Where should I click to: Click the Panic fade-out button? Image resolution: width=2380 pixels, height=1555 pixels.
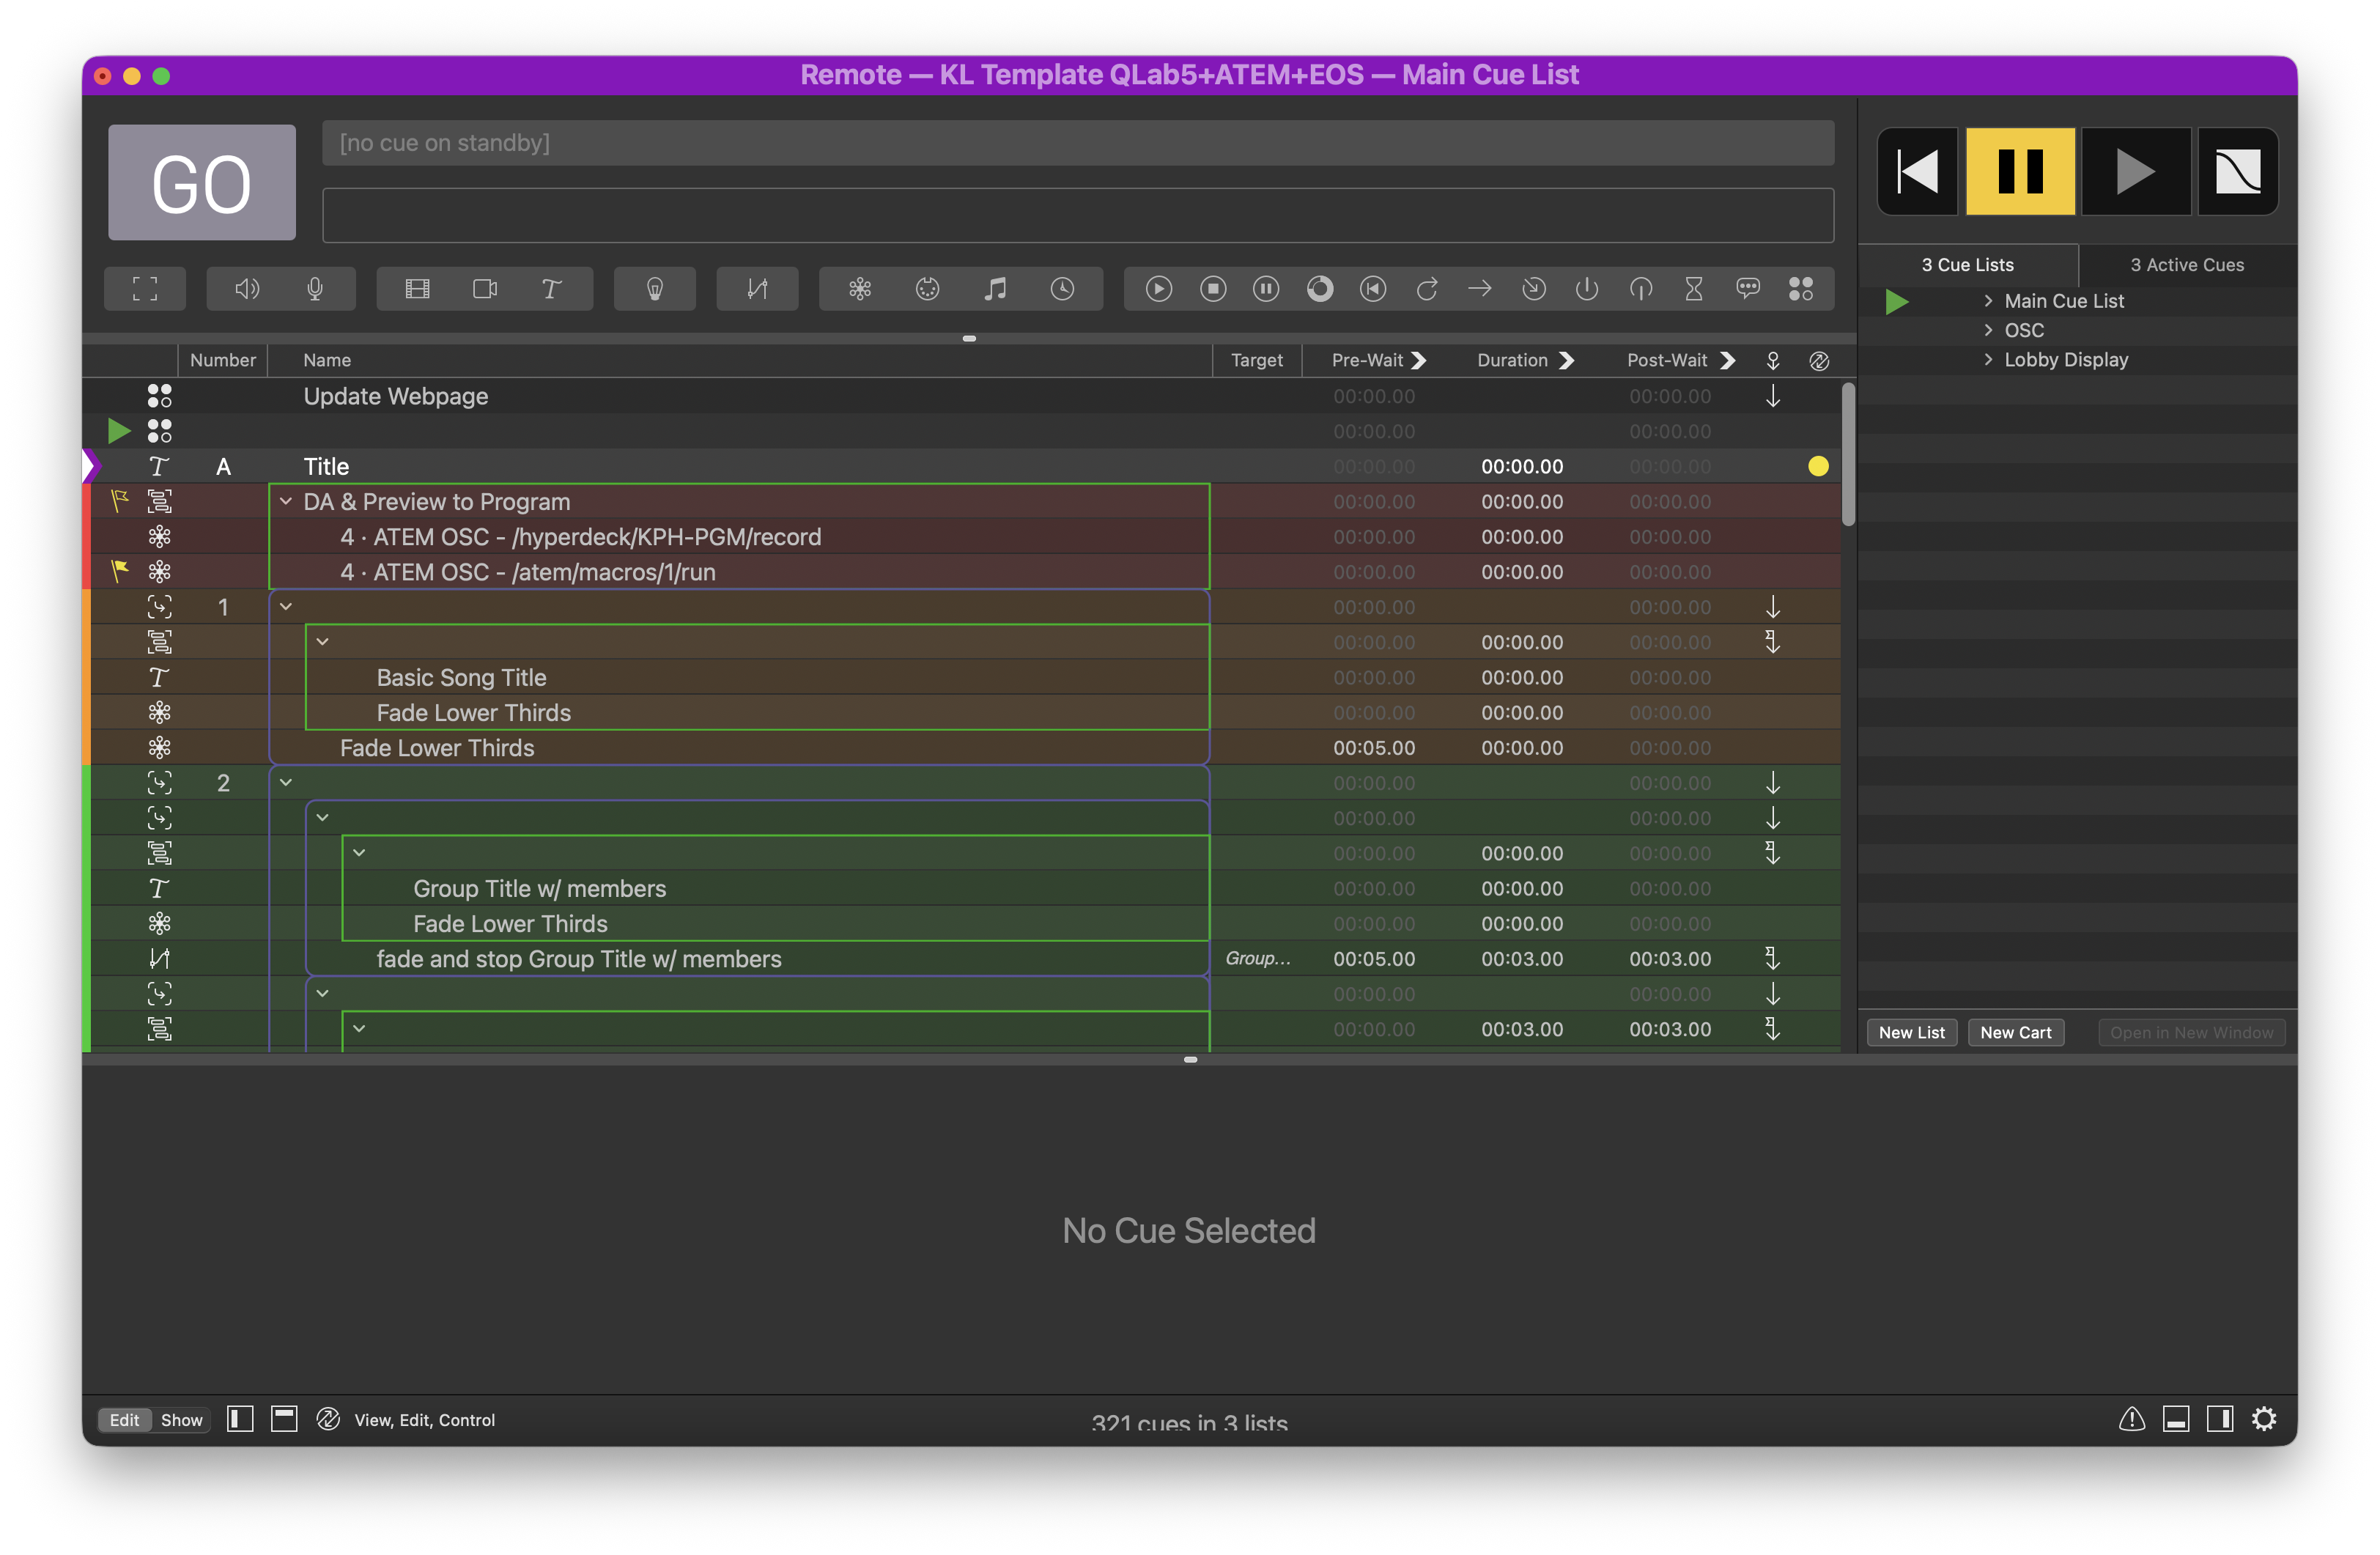[x=2238, y=172]
